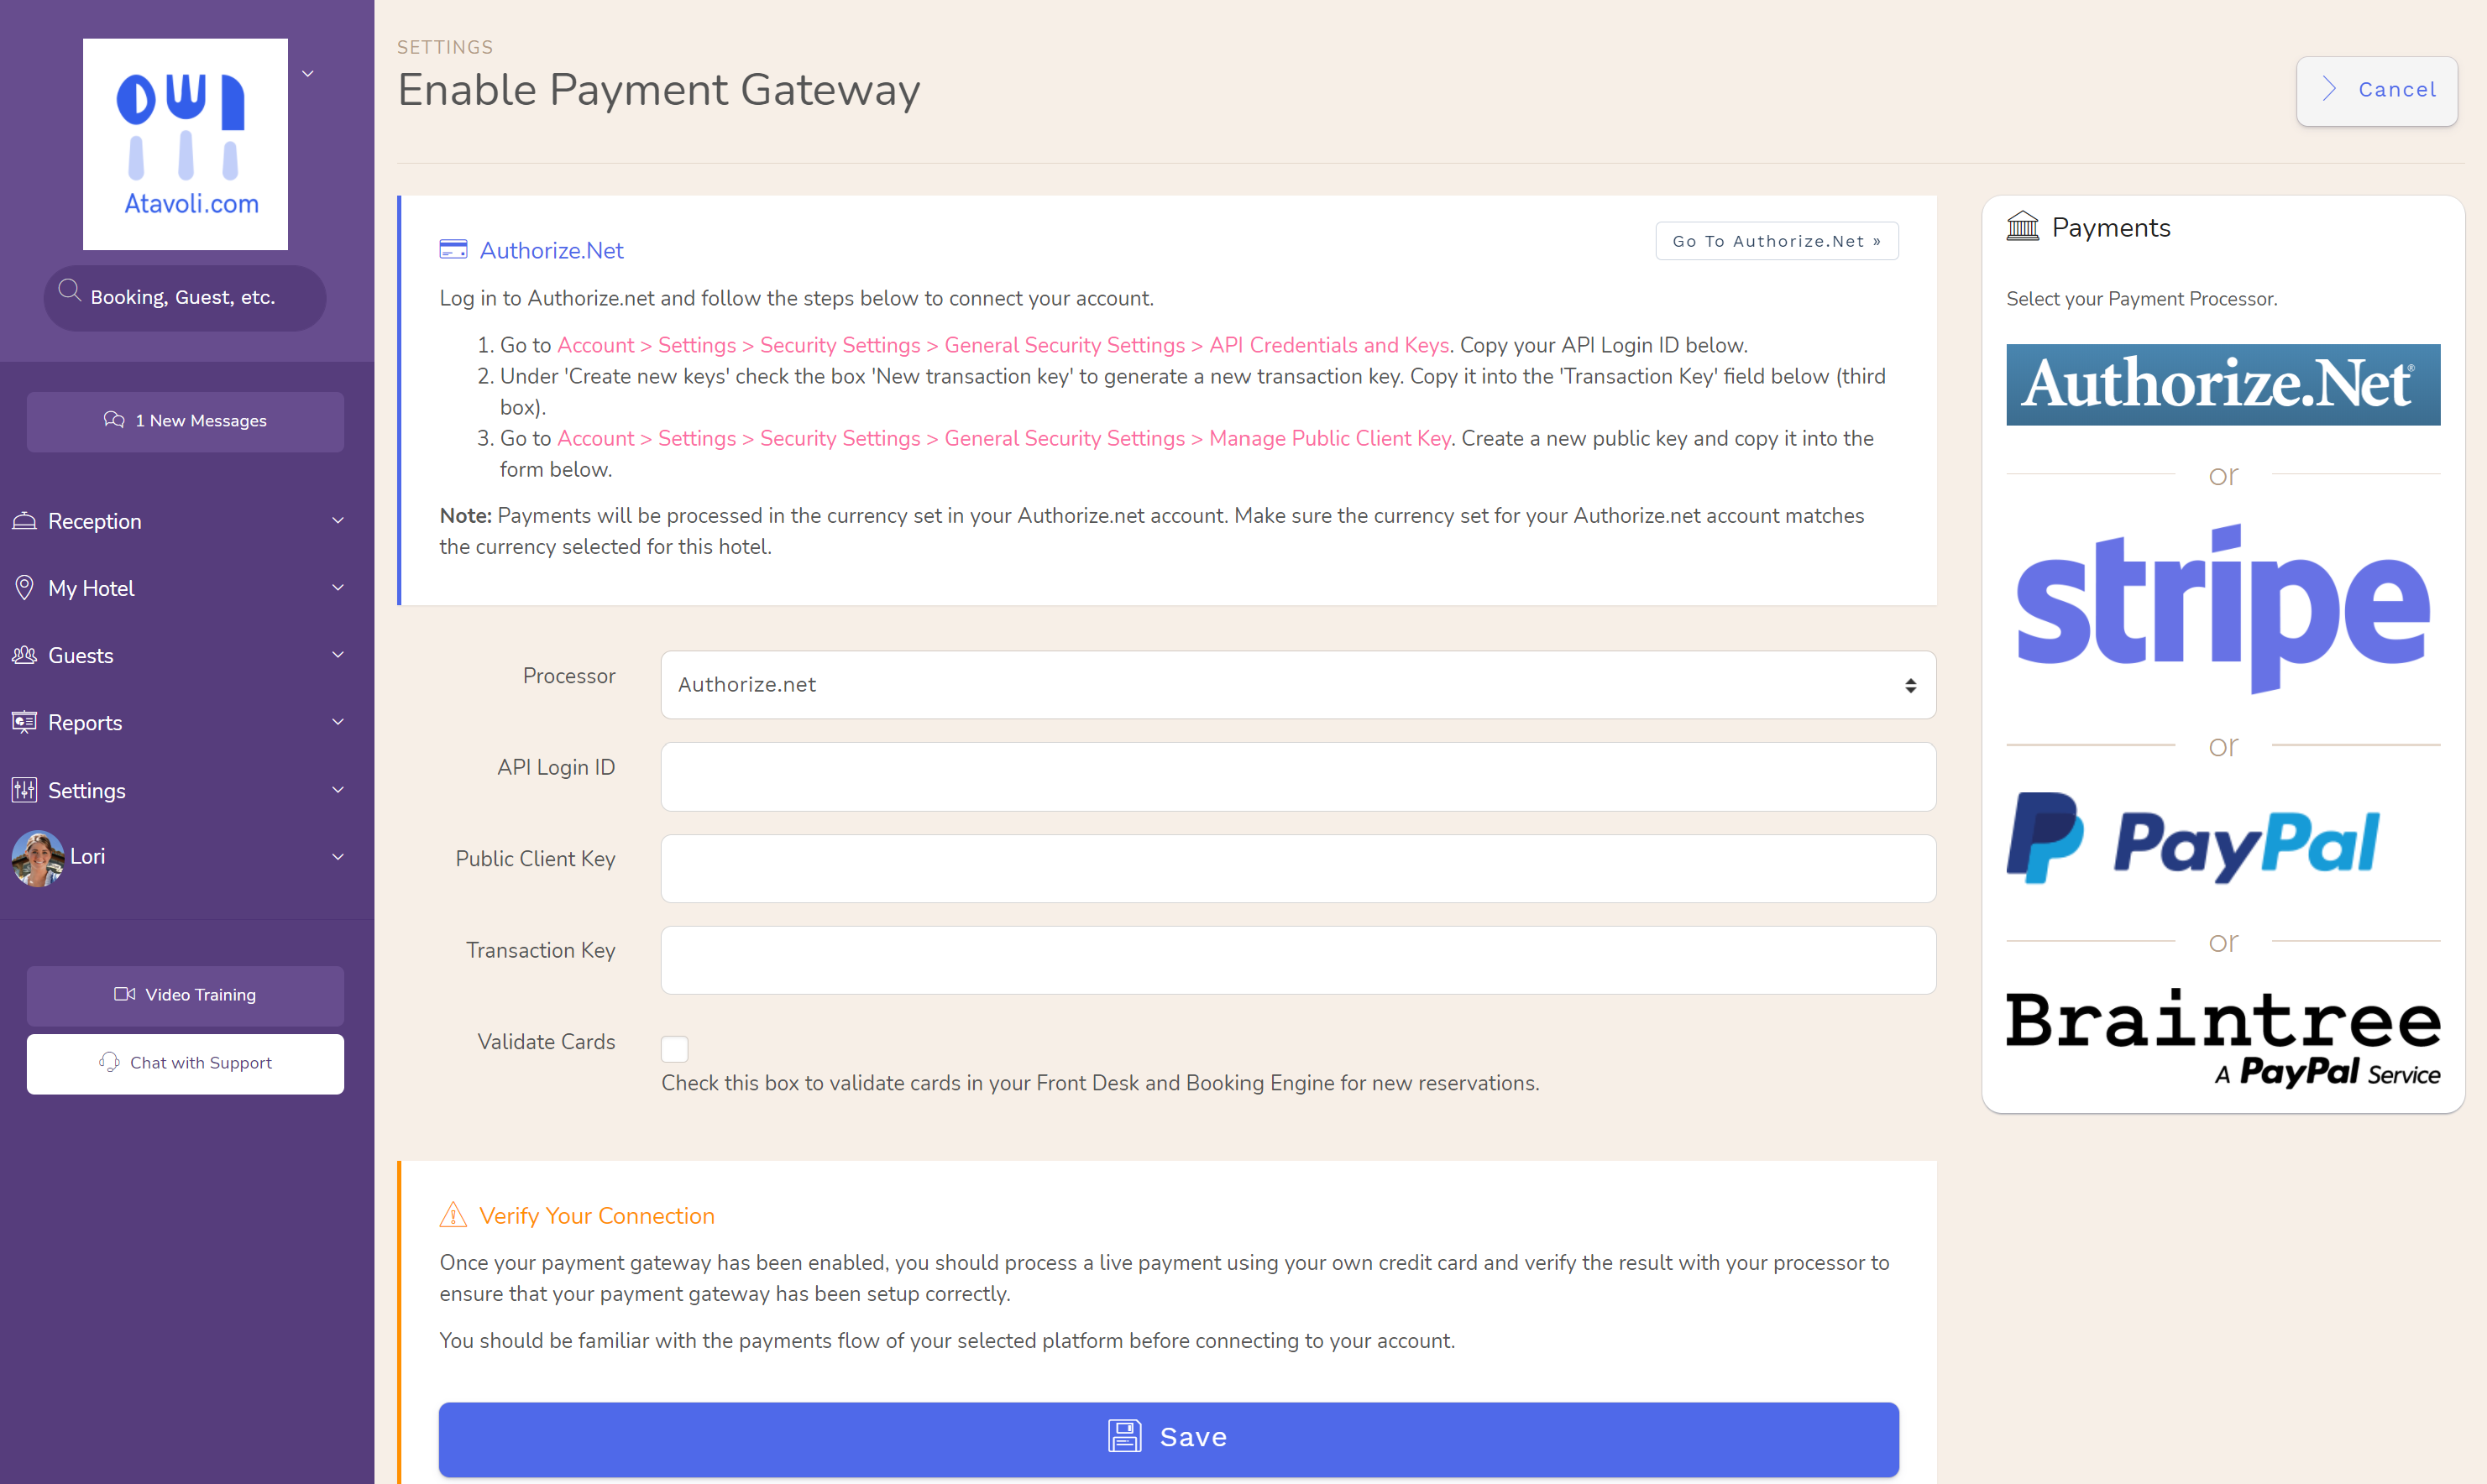This screenshot has height=1484, width=2487.
Task: Click Chat with Support button
Action: coord(184,1062)
